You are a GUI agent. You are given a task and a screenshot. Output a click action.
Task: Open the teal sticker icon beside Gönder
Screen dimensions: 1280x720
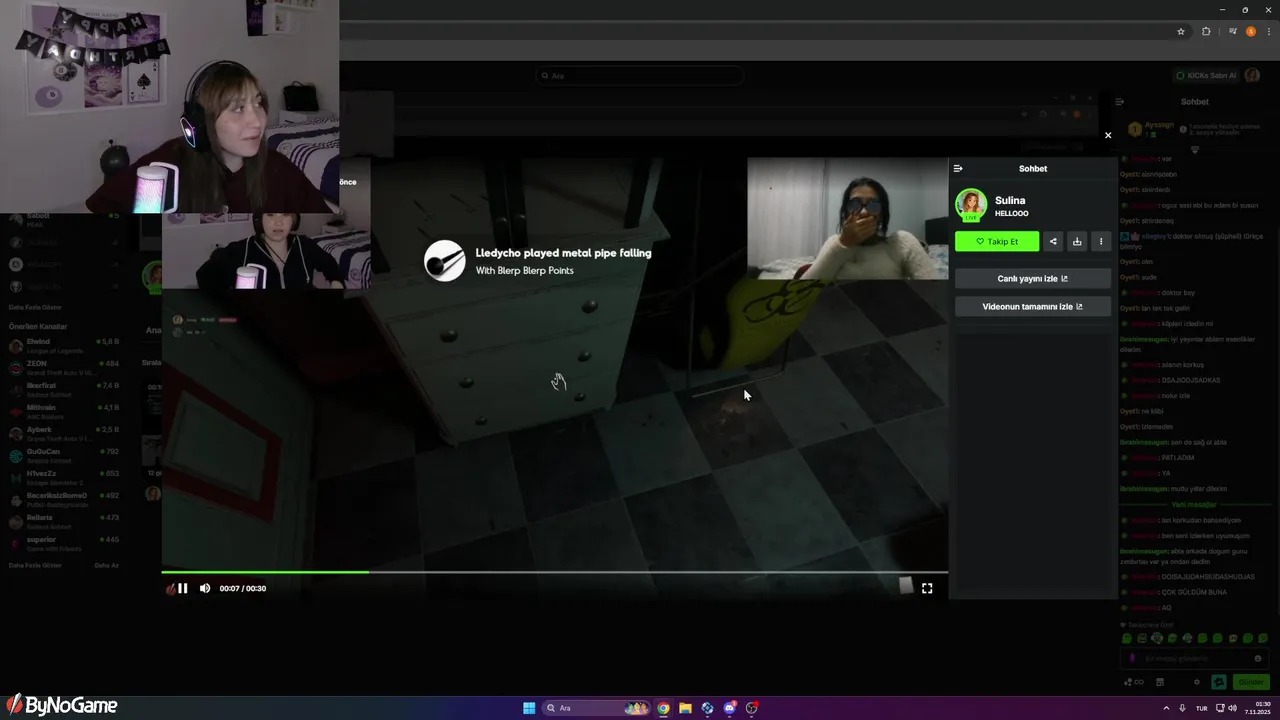(1219, 682)
